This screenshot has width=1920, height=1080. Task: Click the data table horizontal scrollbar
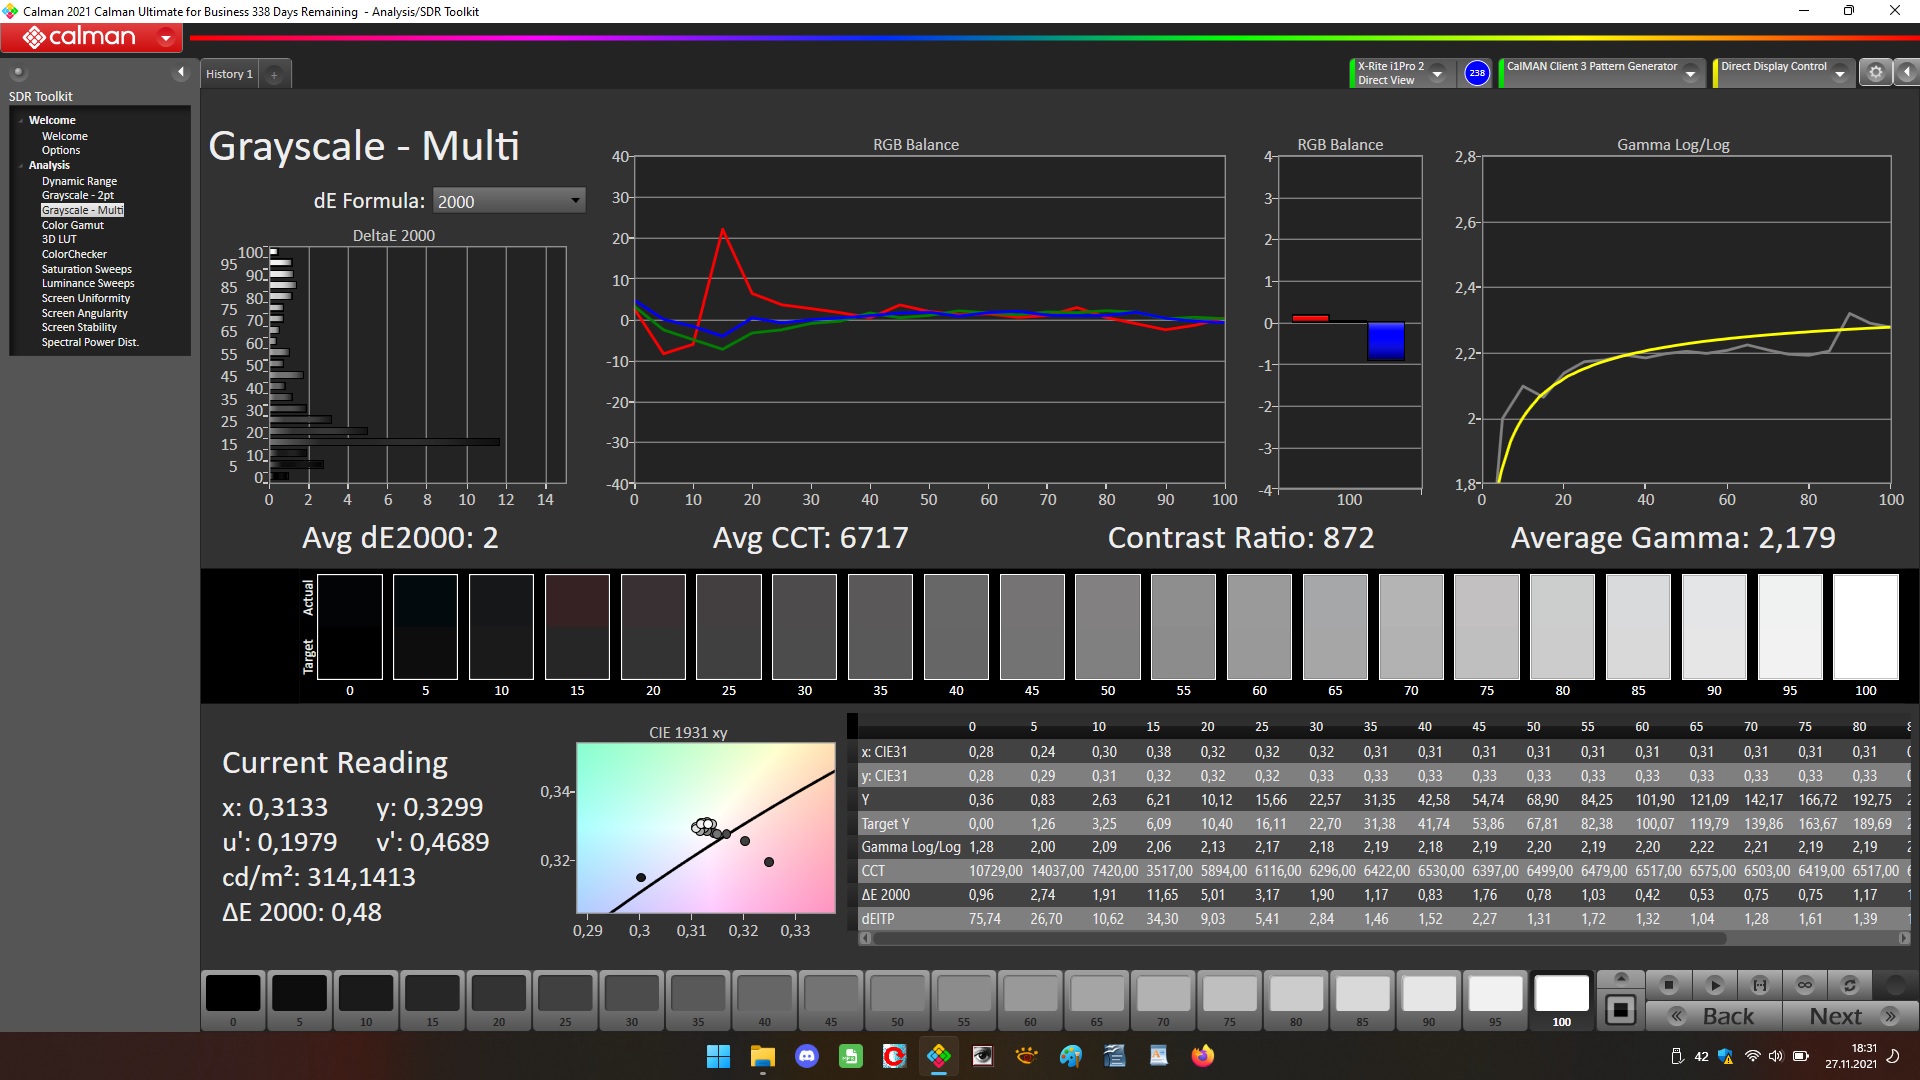[1300, 939]
